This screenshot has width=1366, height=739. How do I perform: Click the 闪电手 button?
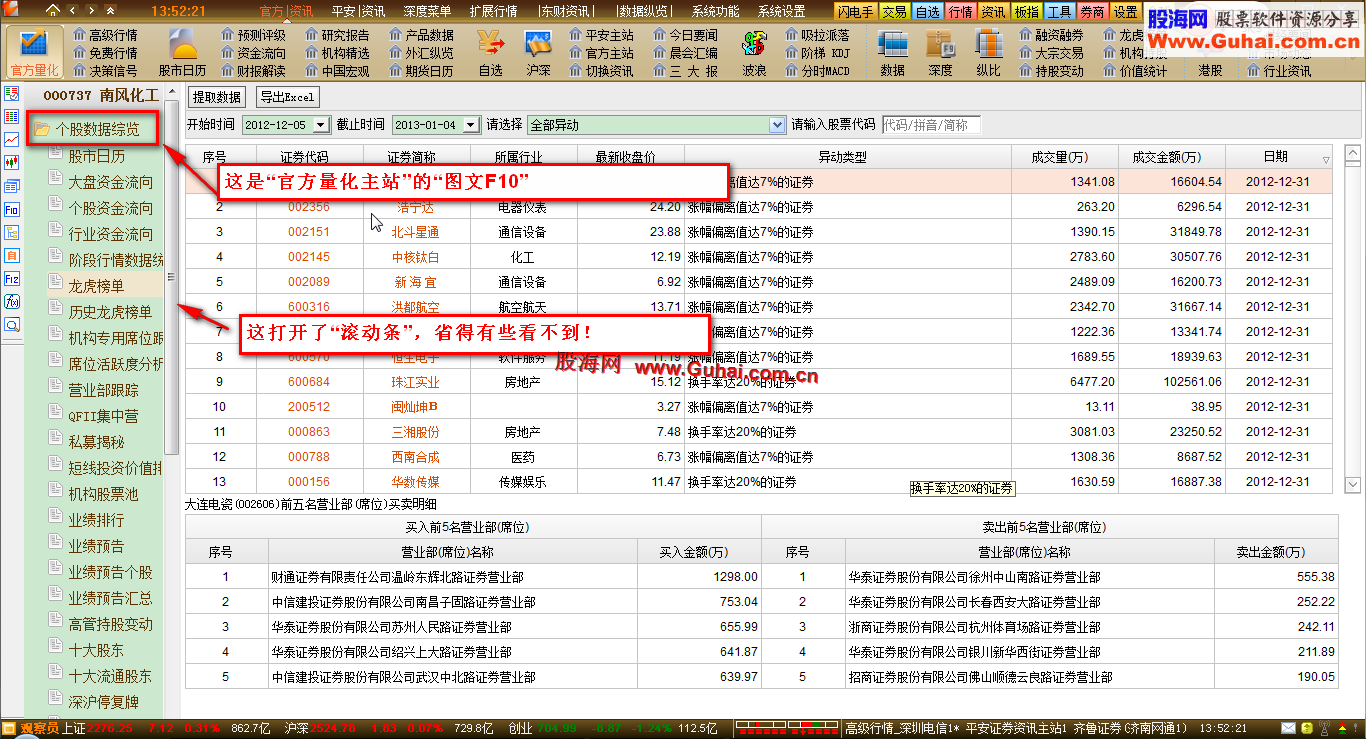[855, 12]
